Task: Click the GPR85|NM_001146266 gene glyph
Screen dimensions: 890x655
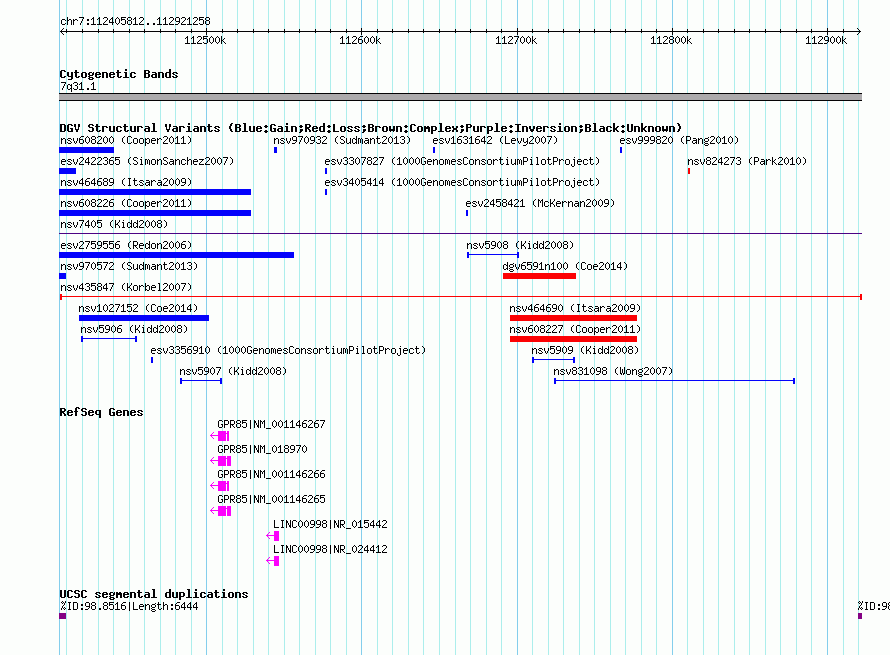Action: [220, 486]
